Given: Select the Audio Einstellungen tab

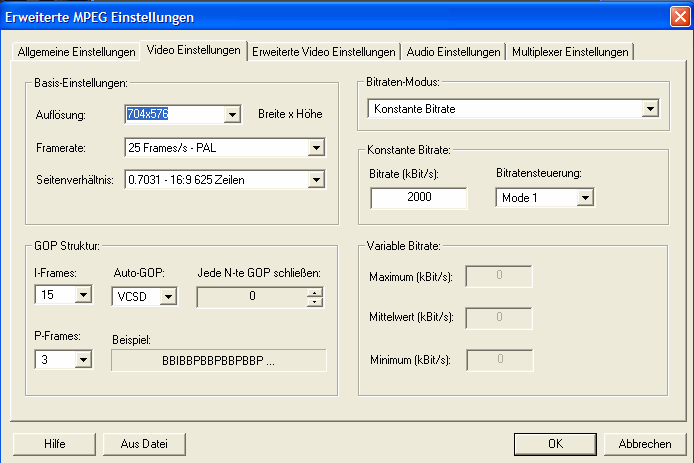Looking at the screenshot, I should pyautogui.click(x=453, y=52).
